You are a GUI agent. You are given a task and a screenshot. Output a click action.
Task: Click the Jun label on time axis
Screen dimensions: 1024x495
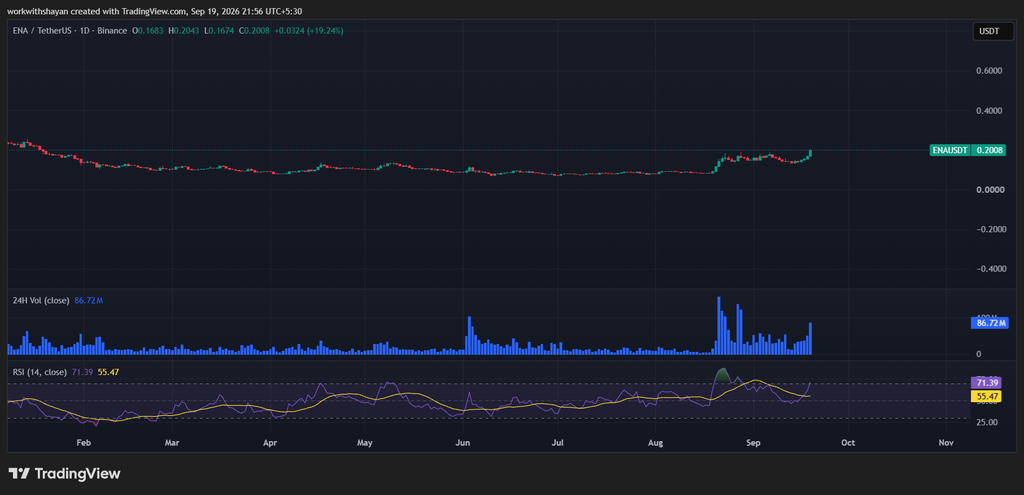[463, 443]
